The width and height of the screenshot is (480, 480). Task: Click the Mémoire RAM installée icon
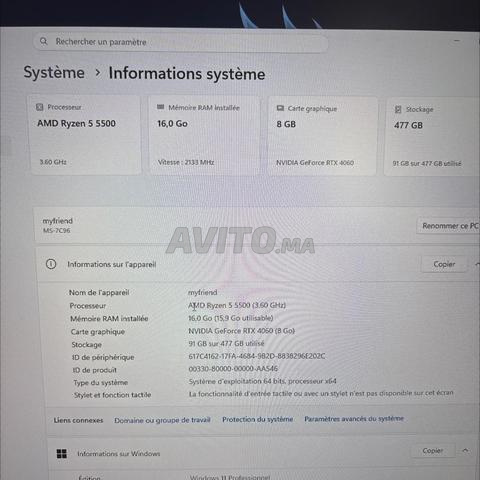(160, 107)
